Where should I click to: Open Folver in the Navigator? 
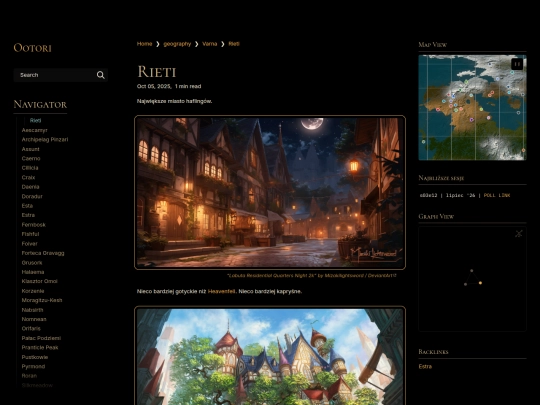(29, 243)
